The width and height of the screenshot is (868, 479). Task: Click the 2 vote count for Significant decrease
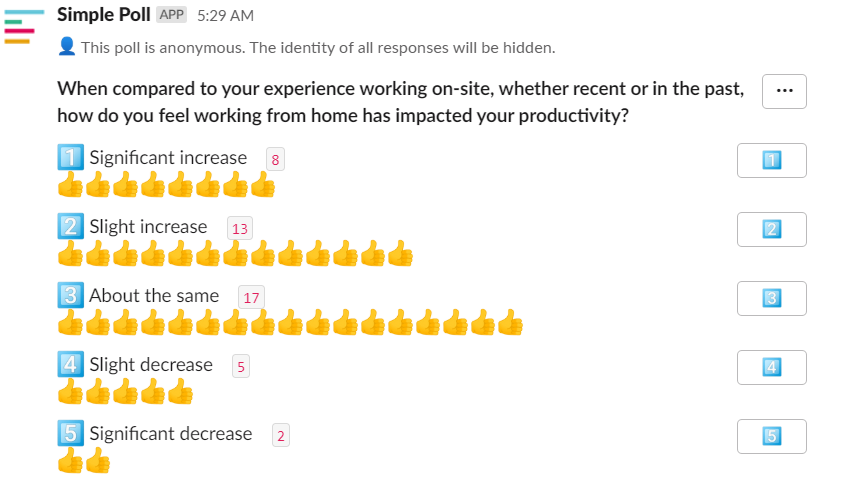[281, 435]
